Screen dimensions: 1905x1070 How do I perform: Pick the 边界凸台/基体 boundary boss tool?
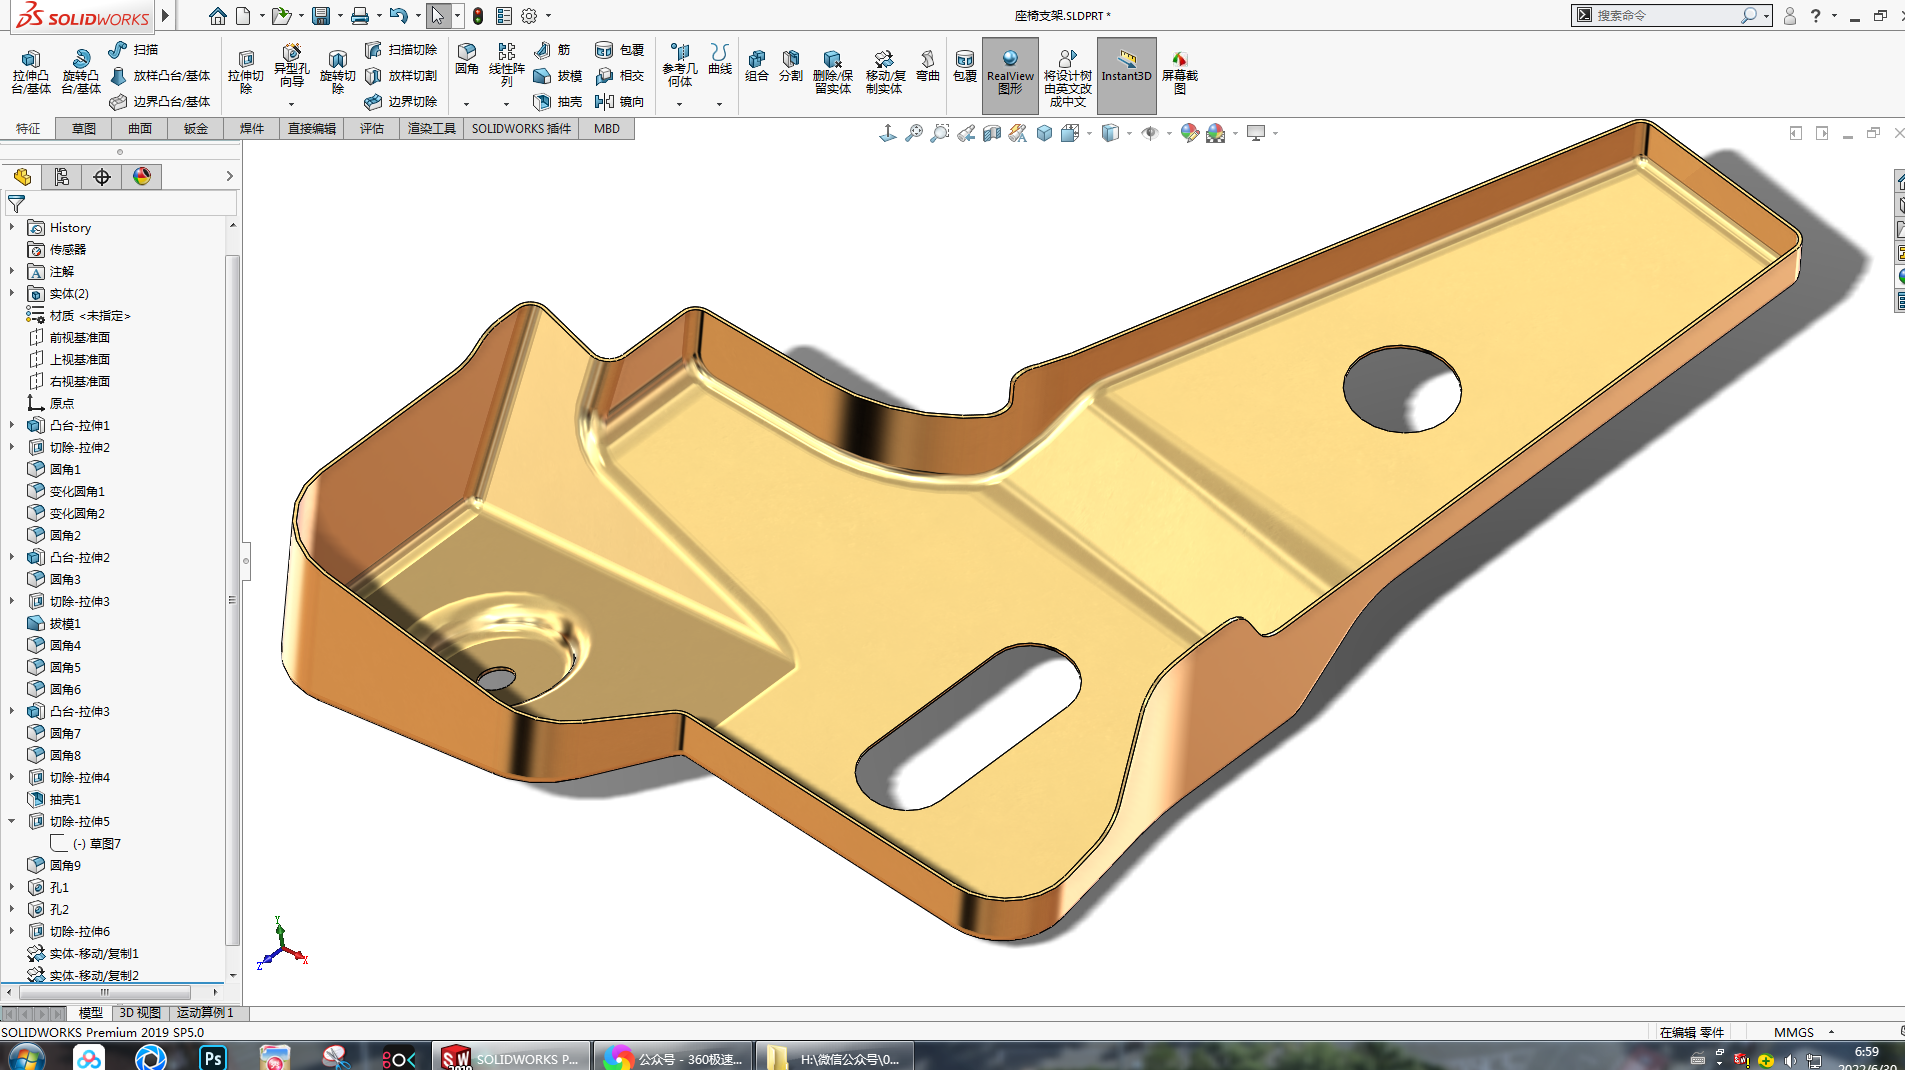[x=160, y=102]
